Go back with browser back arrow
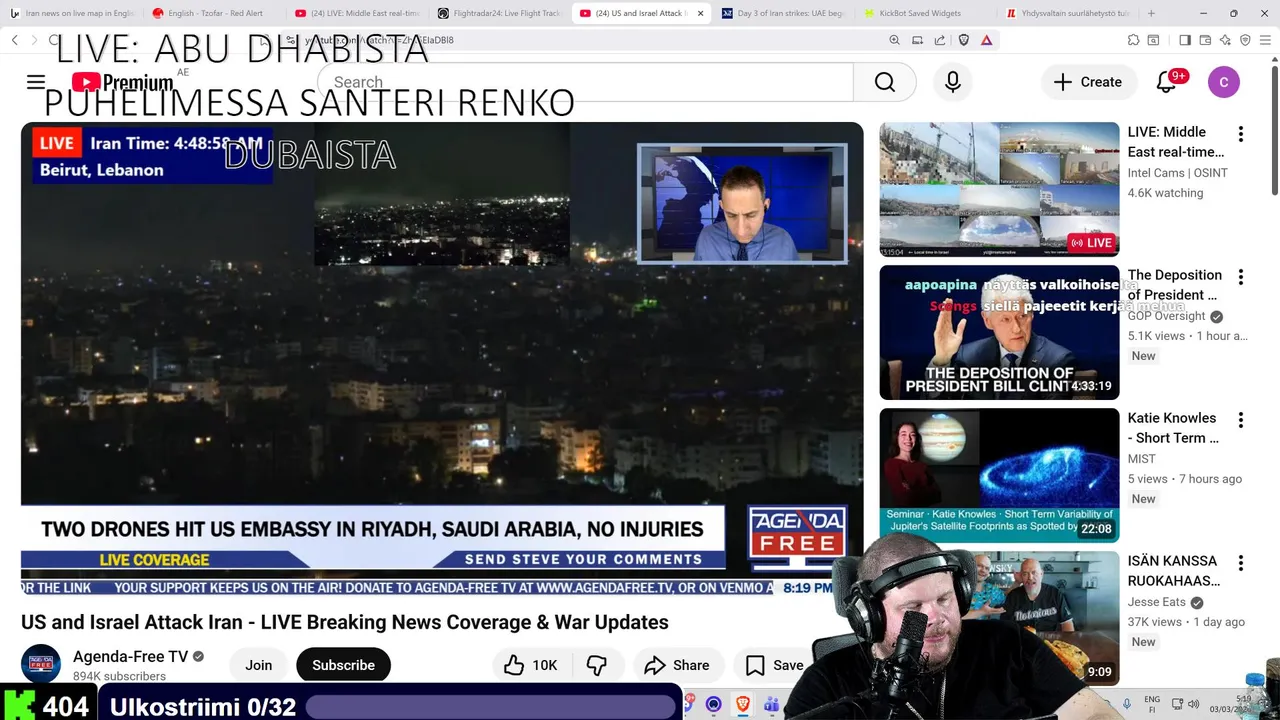1280x720 pixels. tap(14, 40)
